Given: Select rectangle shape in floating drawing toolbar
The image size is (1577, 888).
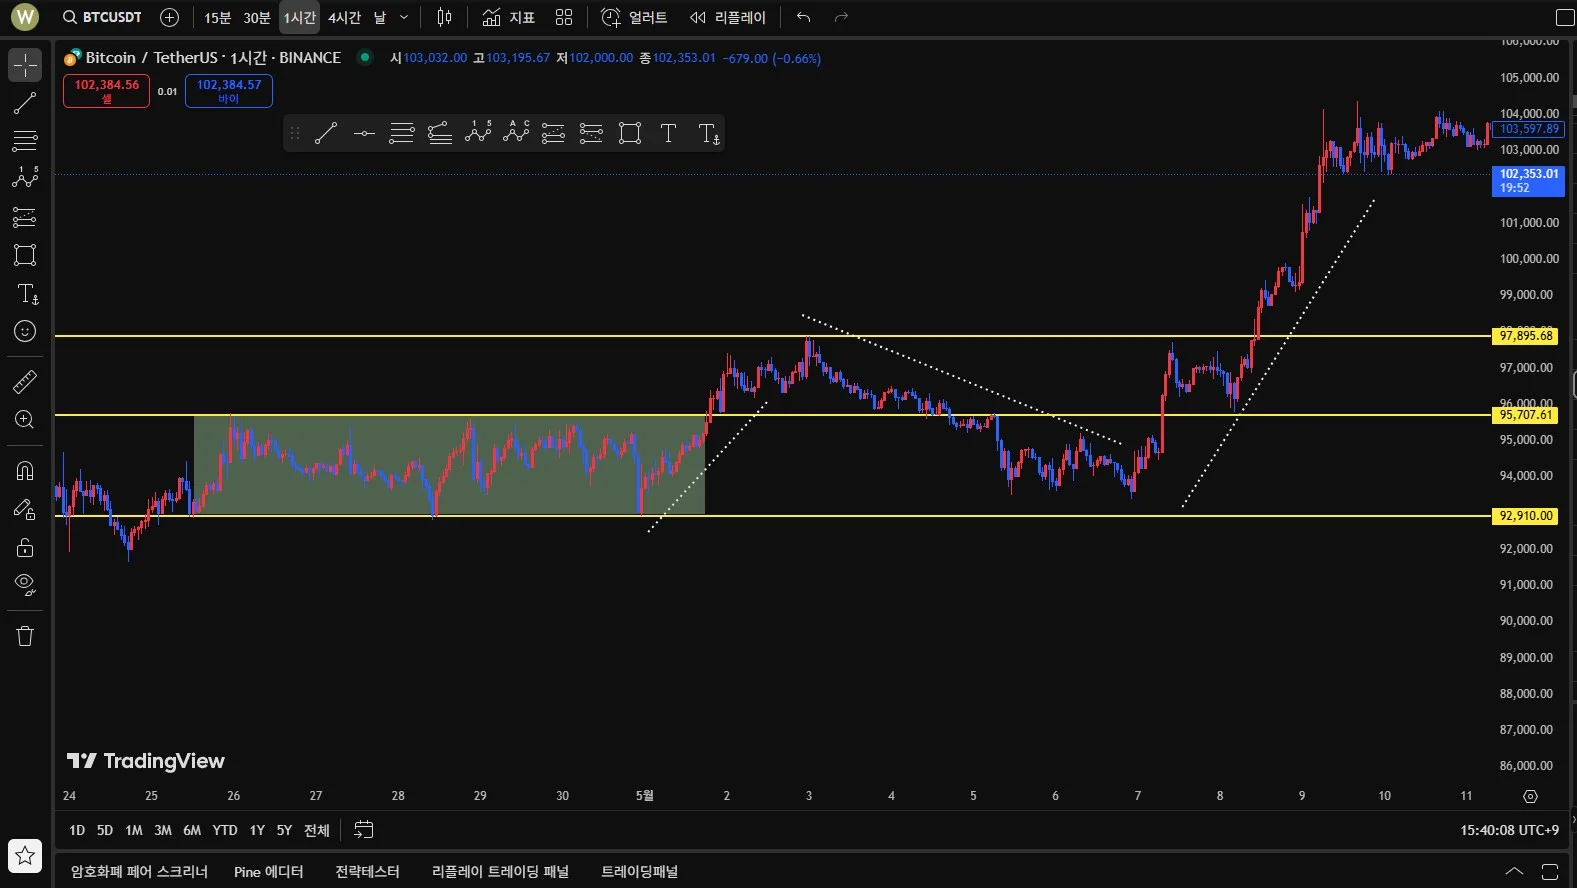Looking at the screenshot, I should click(x=630, y=134).
